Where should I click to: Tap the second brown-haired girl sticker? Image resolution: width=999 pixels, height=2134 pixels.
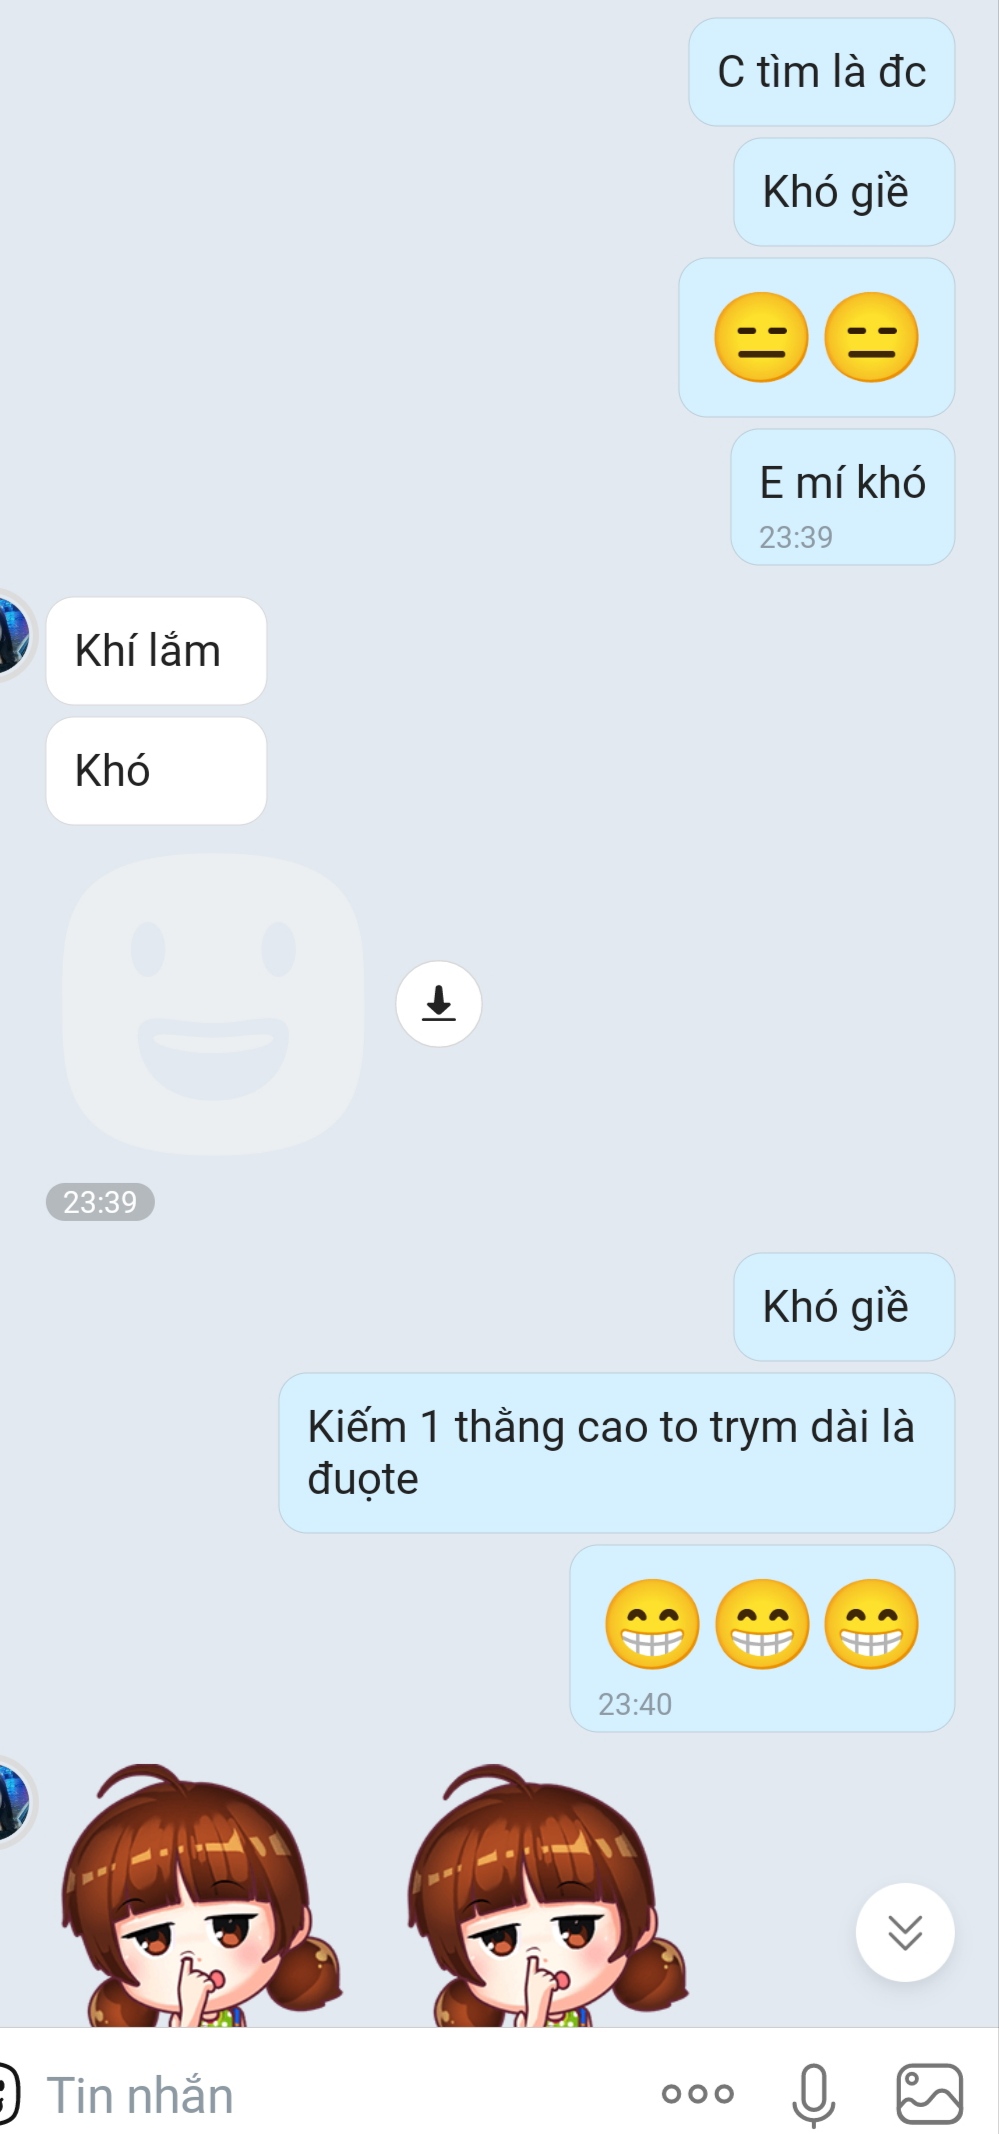pyautogui.click(x=548, y=1895)
